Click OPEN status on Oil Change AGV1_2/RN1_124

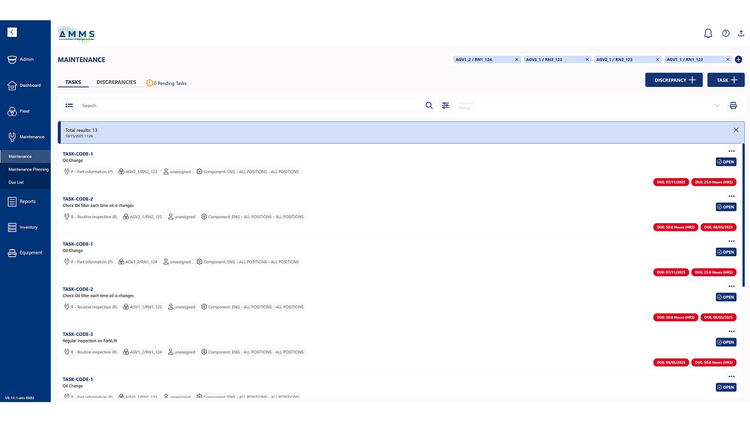click(x=726, y=252)
